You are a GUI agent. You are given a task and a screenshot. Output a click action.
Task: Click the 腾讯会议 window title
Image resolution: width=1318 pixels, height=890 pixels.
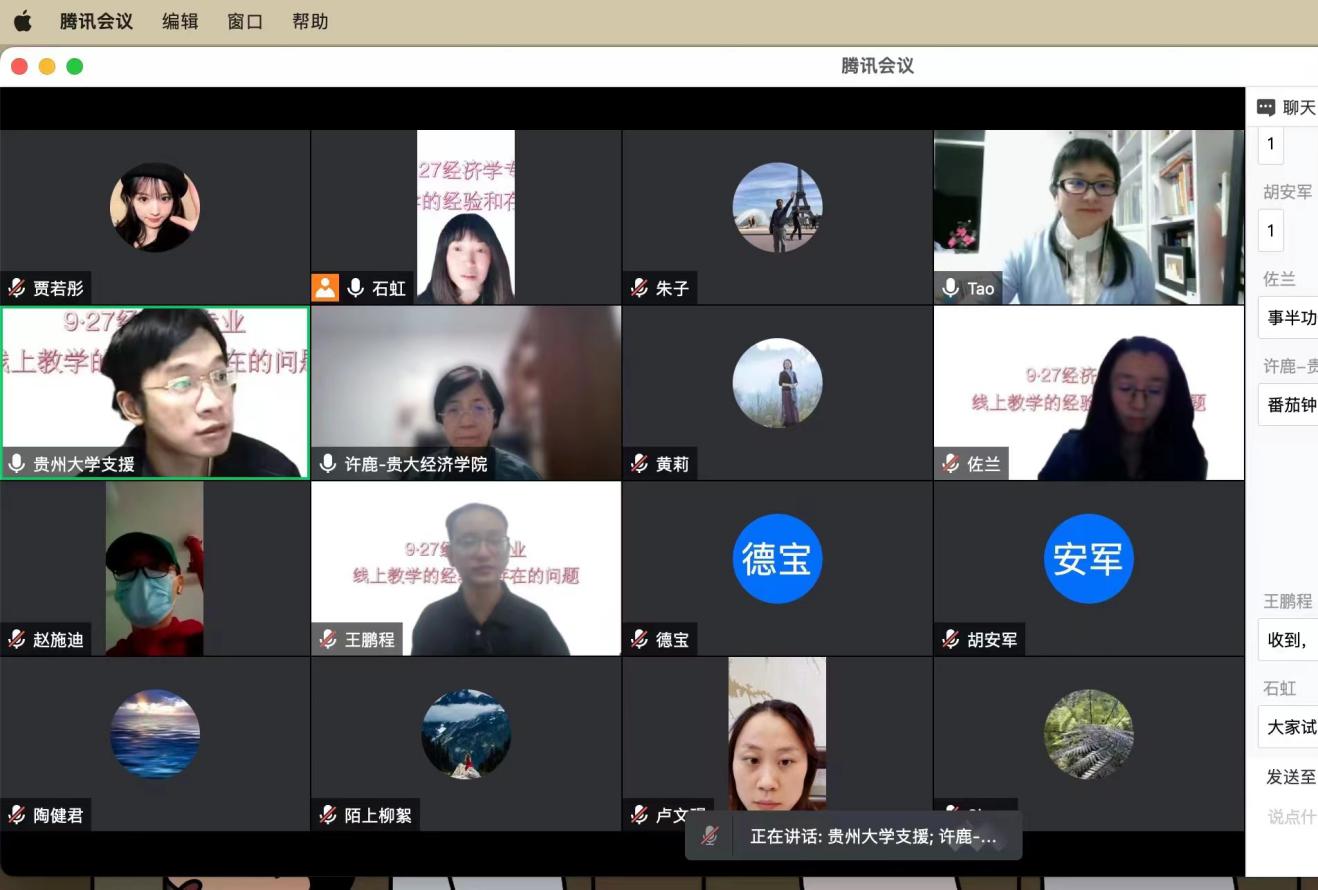point(877,66)
